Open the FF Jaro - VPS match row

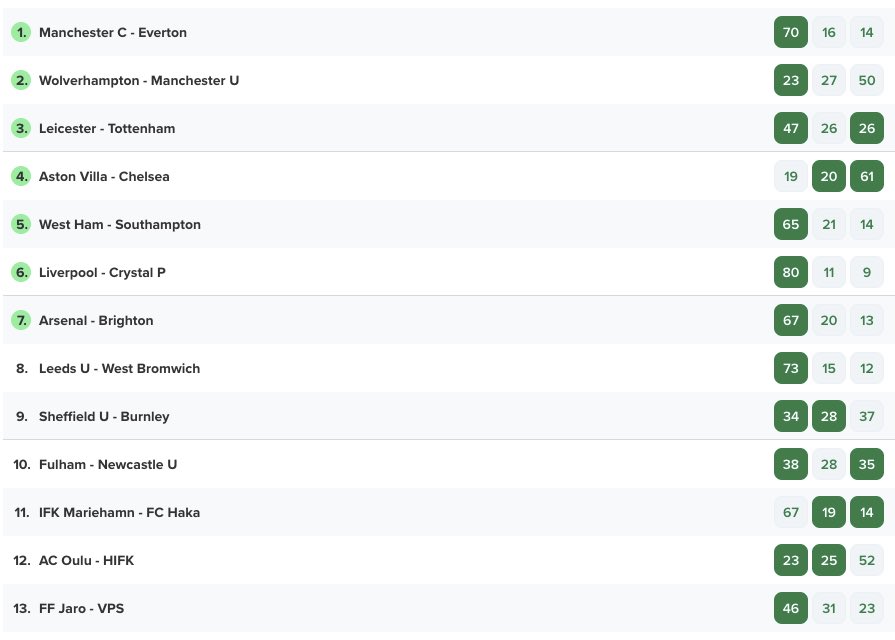(x=448, y=608)
